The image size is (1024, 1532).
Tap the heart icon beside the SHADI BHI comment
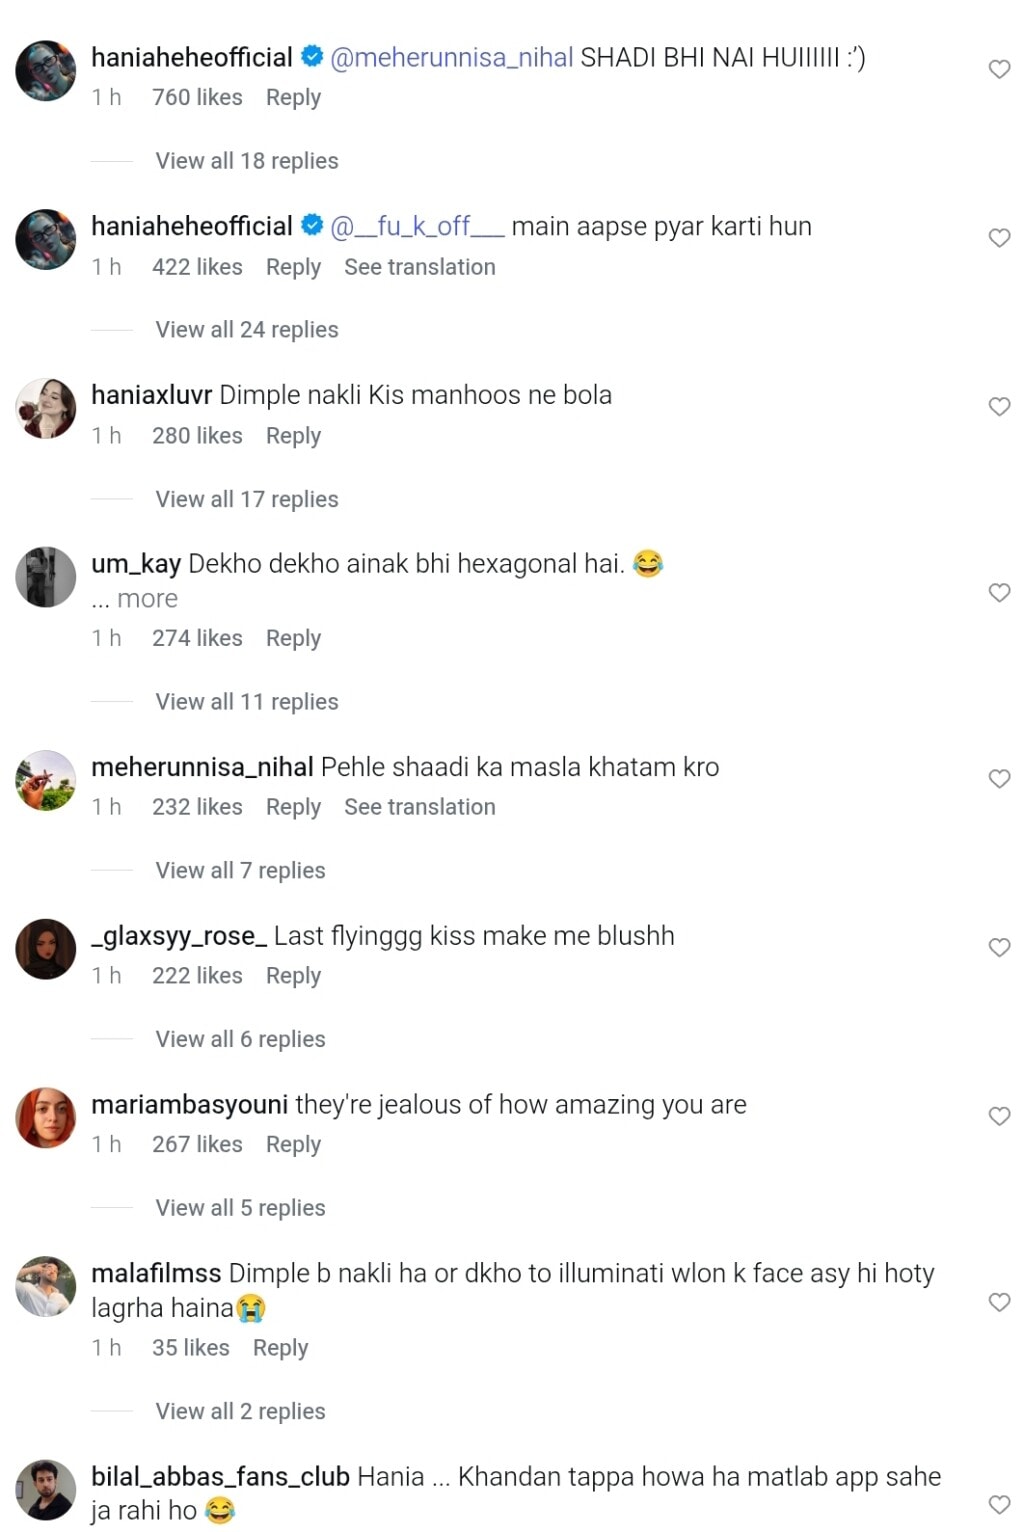999,67
